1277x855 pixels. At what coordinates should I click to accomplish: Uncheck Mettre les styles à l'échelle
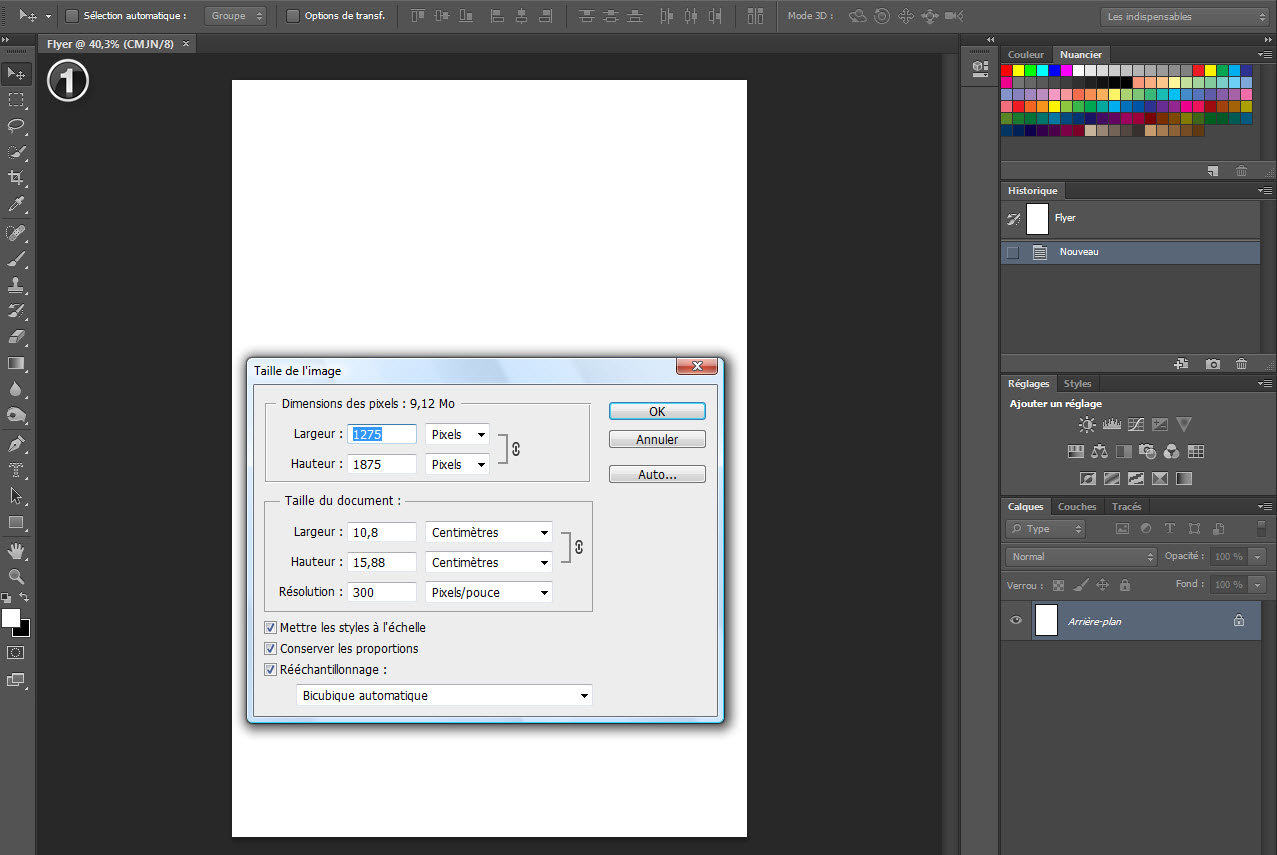[271, 628]
